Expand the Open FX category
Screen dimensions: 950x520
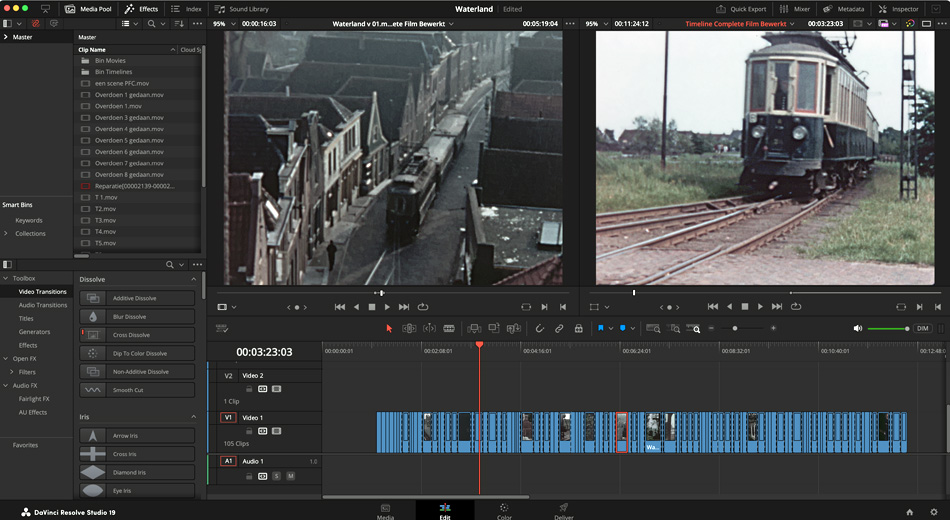[7, 358]
